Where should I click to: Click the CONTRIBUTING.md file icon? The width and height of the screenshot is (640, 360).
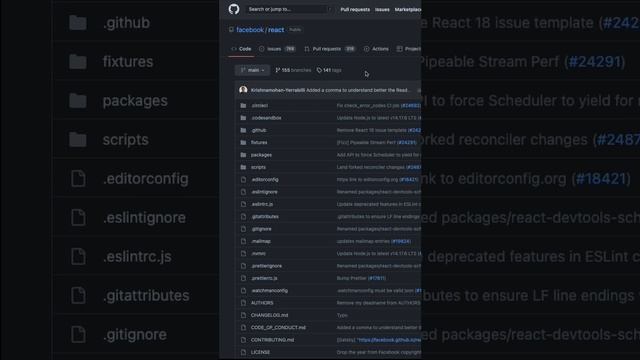pyautogui.click(x=243, y=340)
